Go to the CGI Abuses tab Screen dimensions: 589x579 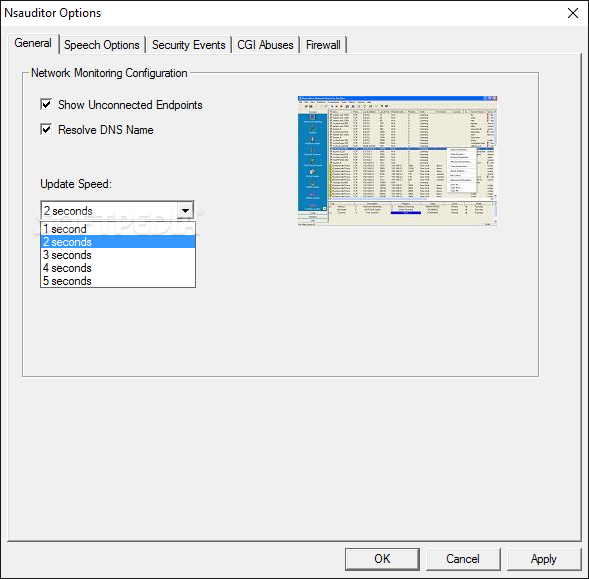pyautogui.click(x=265, y=45)
